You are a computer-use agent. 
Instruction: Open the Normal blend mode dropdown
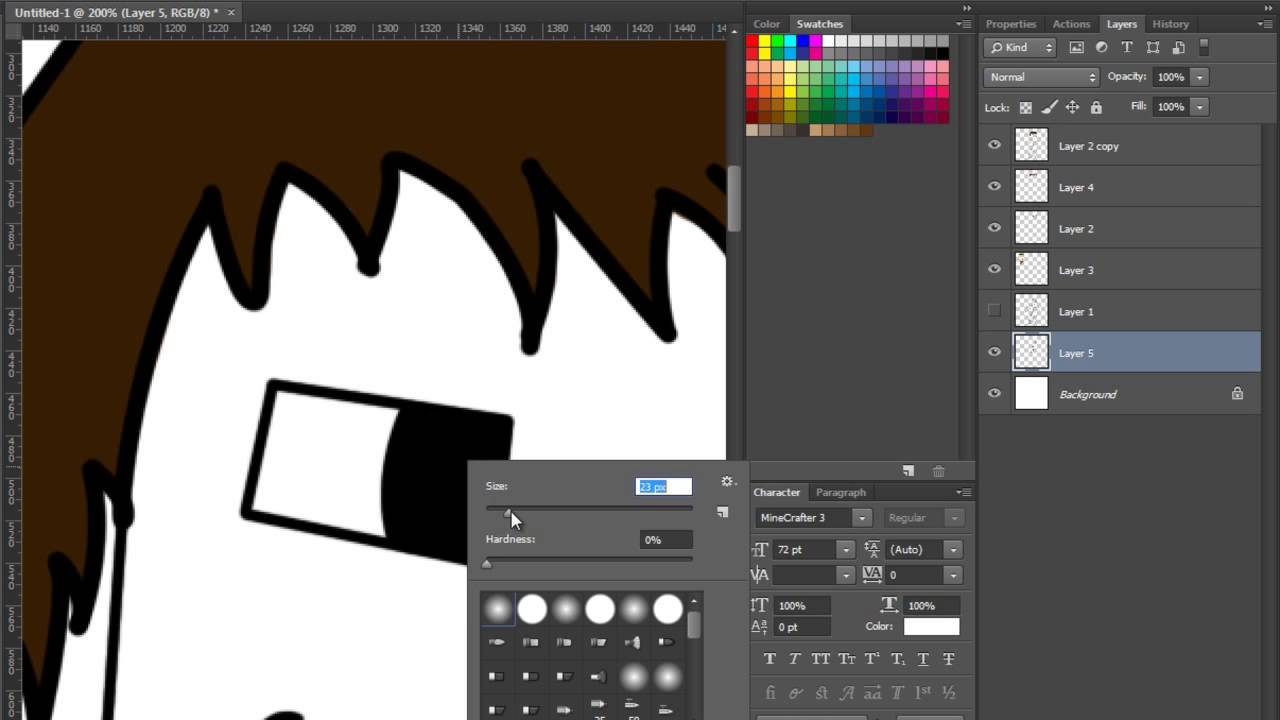[1041, 77]
